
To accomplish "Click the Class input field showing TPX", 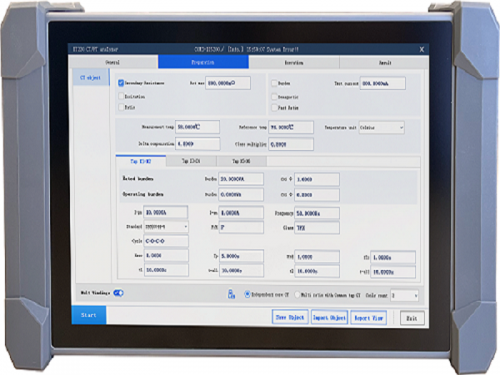I will 317,228.
